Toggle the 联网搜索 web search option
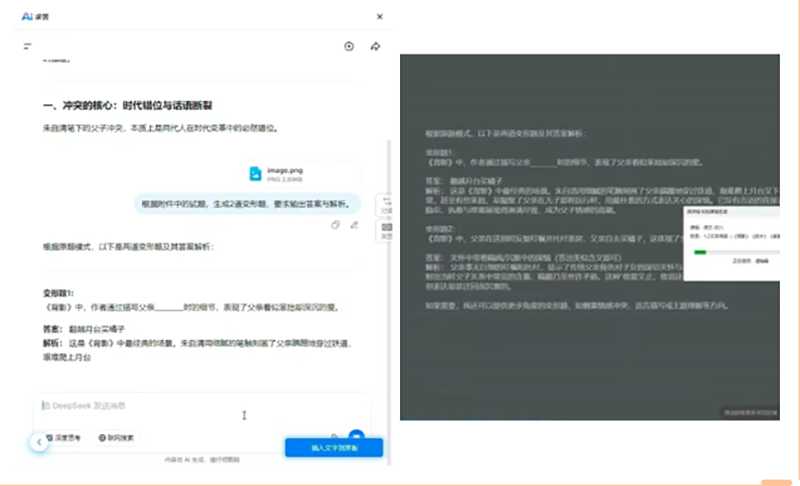The height and width of the screenshot is (486, 800). point(117,438)
